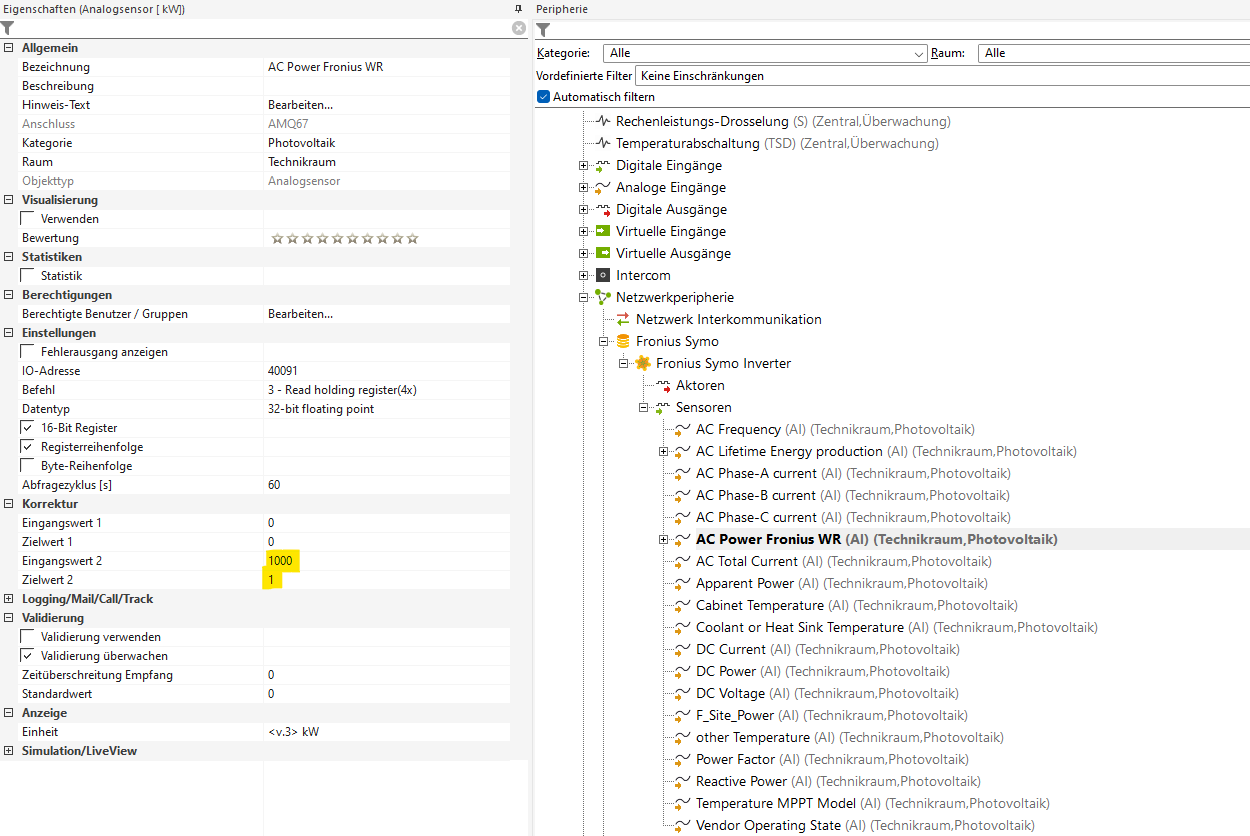Click the Vendor Operating State sensor icon
This screenshot has width=1250, height=836.
(683, 825)
